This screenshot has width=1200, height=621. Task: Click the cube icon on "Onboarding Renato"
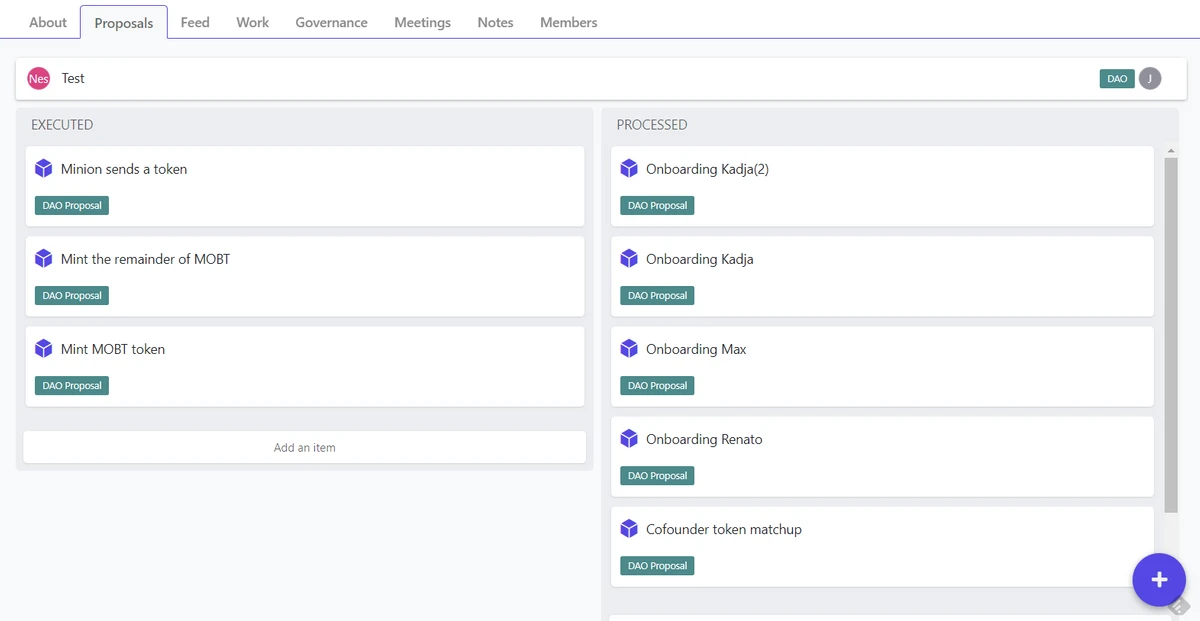(x=629, y=438)
